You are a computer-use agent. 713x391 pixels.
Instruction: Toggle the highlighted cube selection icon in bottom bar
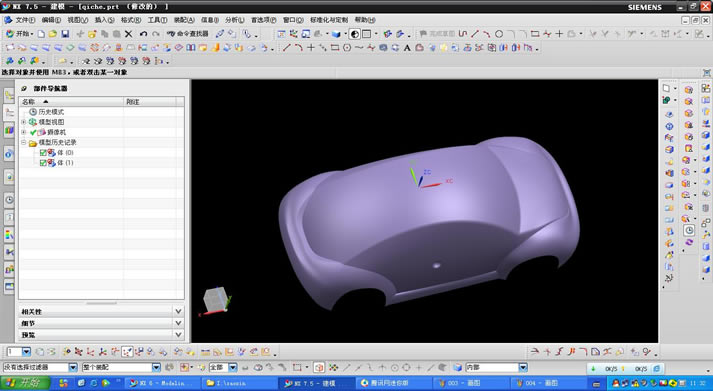tap(319, 367)
